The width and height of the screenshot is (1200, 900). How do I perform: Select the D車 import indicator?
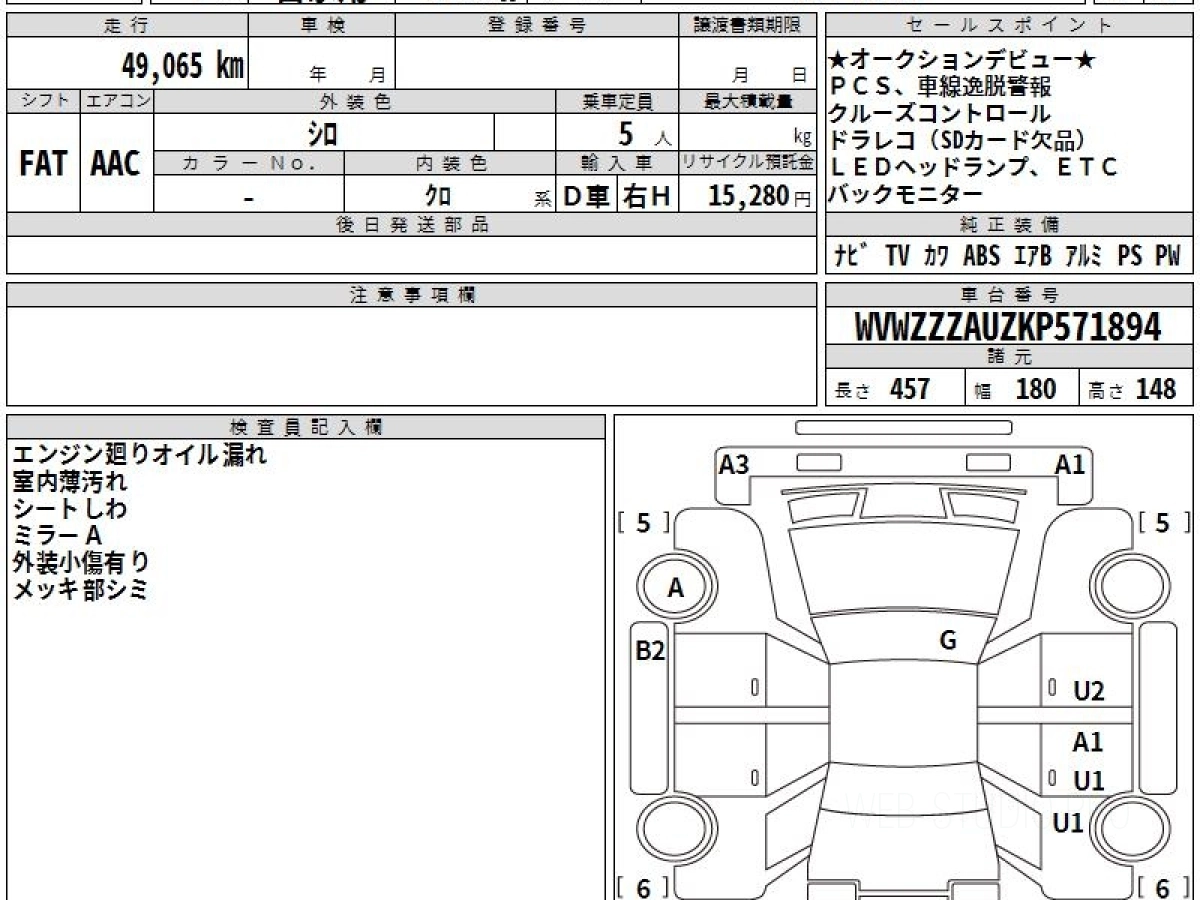click(586, 197)
